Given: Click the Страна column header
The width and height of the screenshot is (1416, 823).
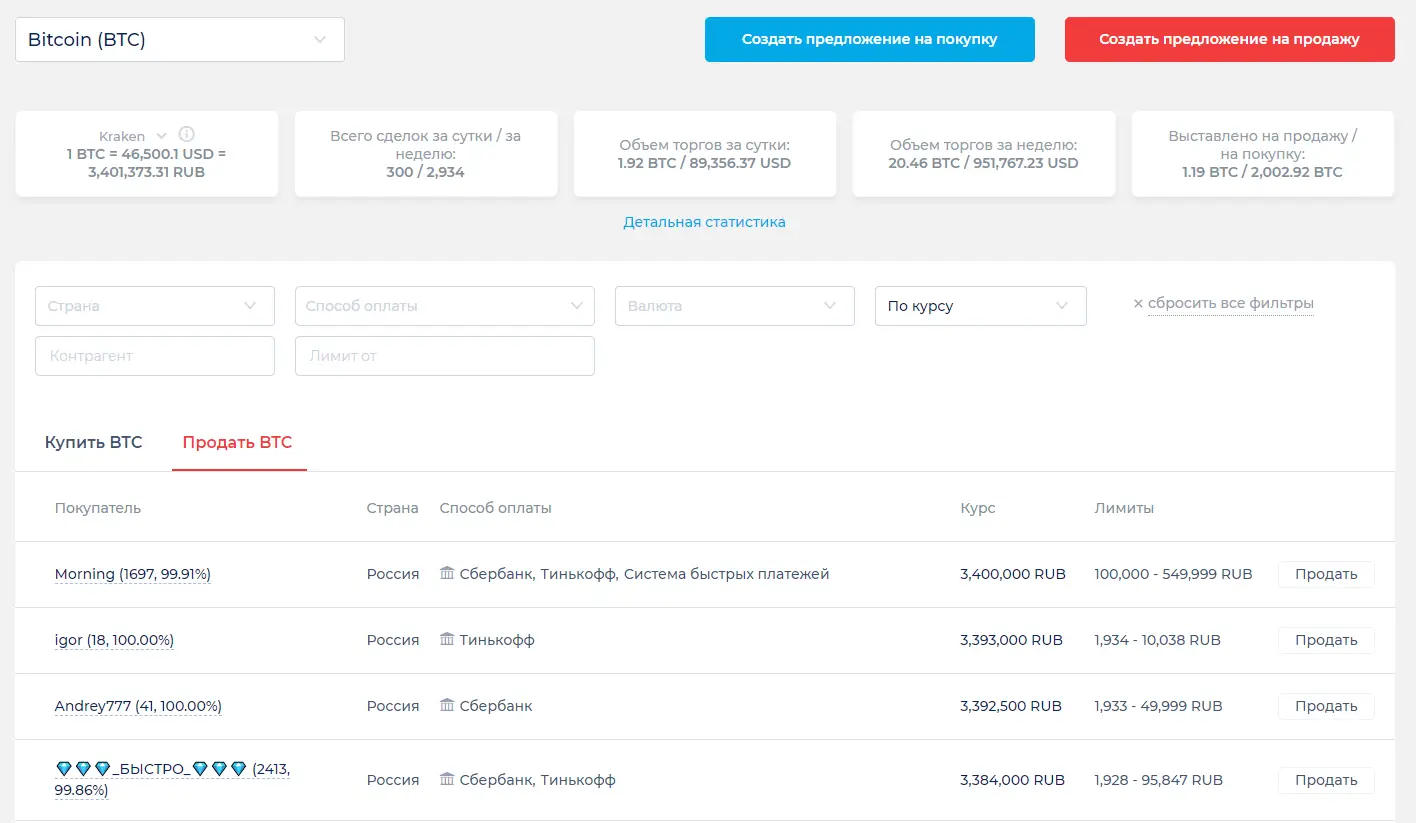Looking at the screenshot, I should point(393,508).
